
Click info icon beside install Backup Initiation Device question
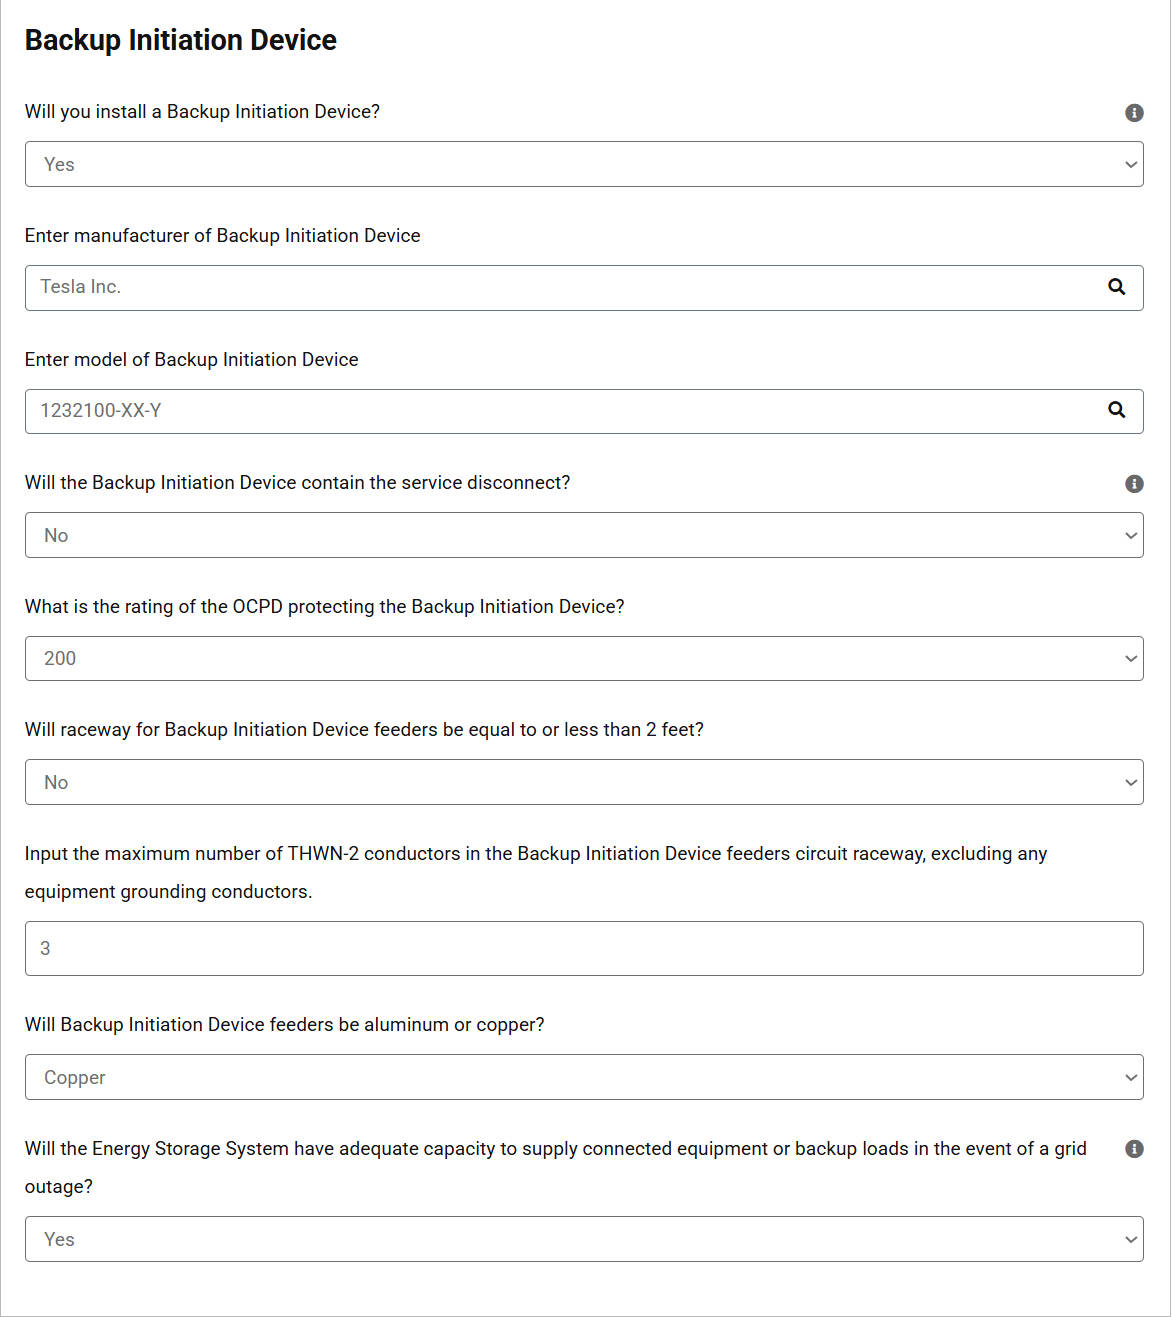[1134, 113]
